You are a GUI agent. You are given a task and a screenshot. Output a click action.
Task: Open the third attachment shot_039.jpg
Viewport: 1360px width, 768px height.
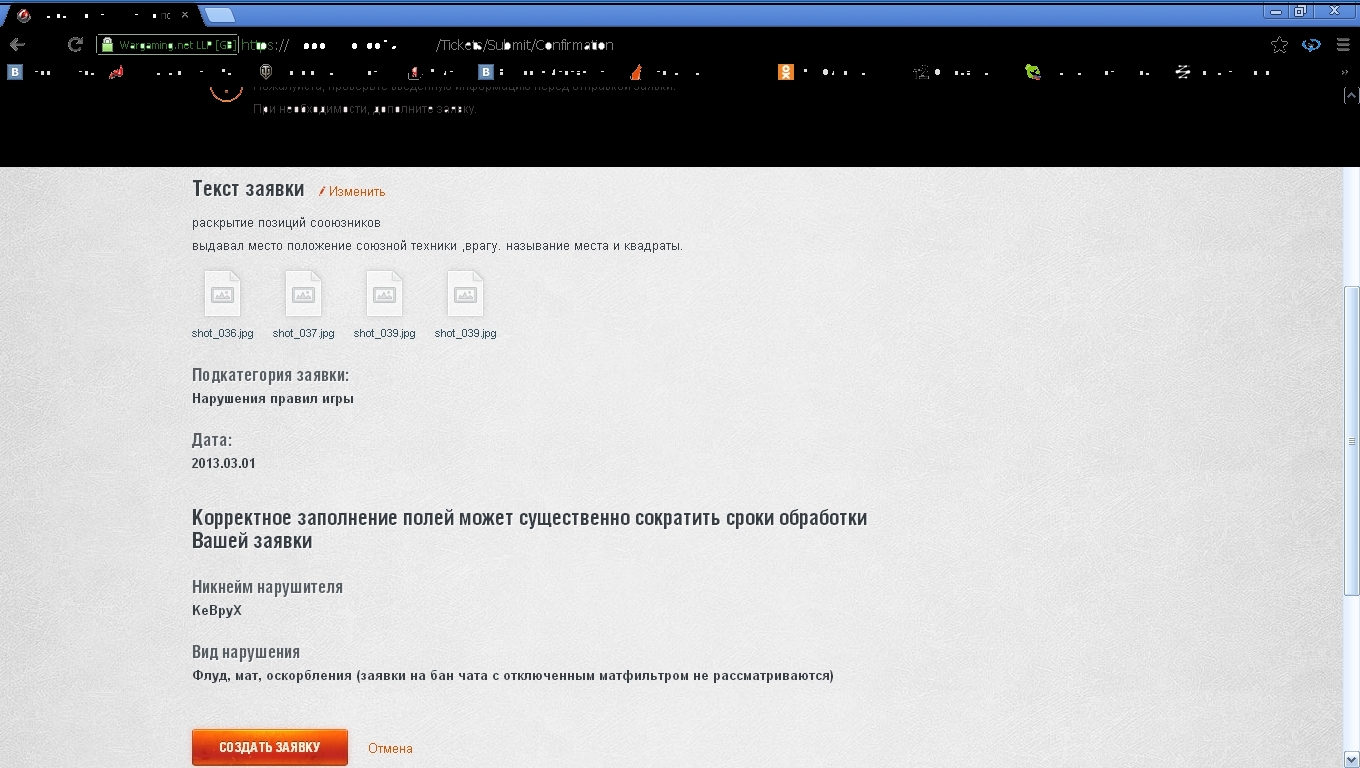384,305
